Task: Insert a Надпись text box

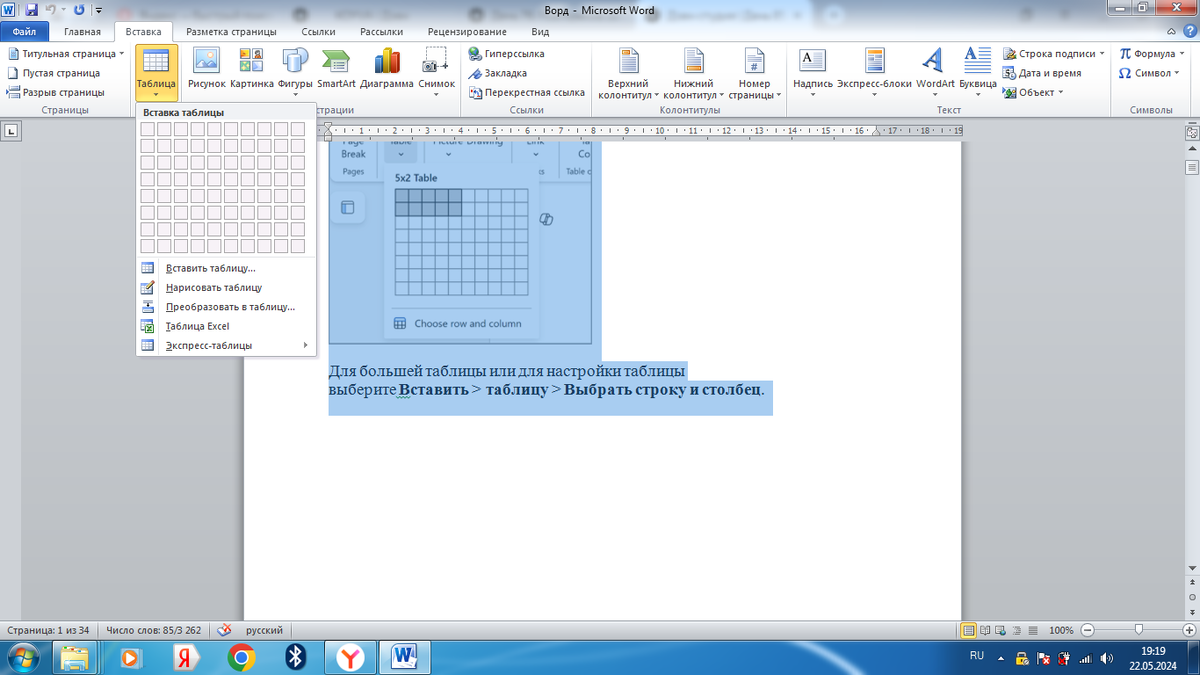Action: tap(812, 72)
